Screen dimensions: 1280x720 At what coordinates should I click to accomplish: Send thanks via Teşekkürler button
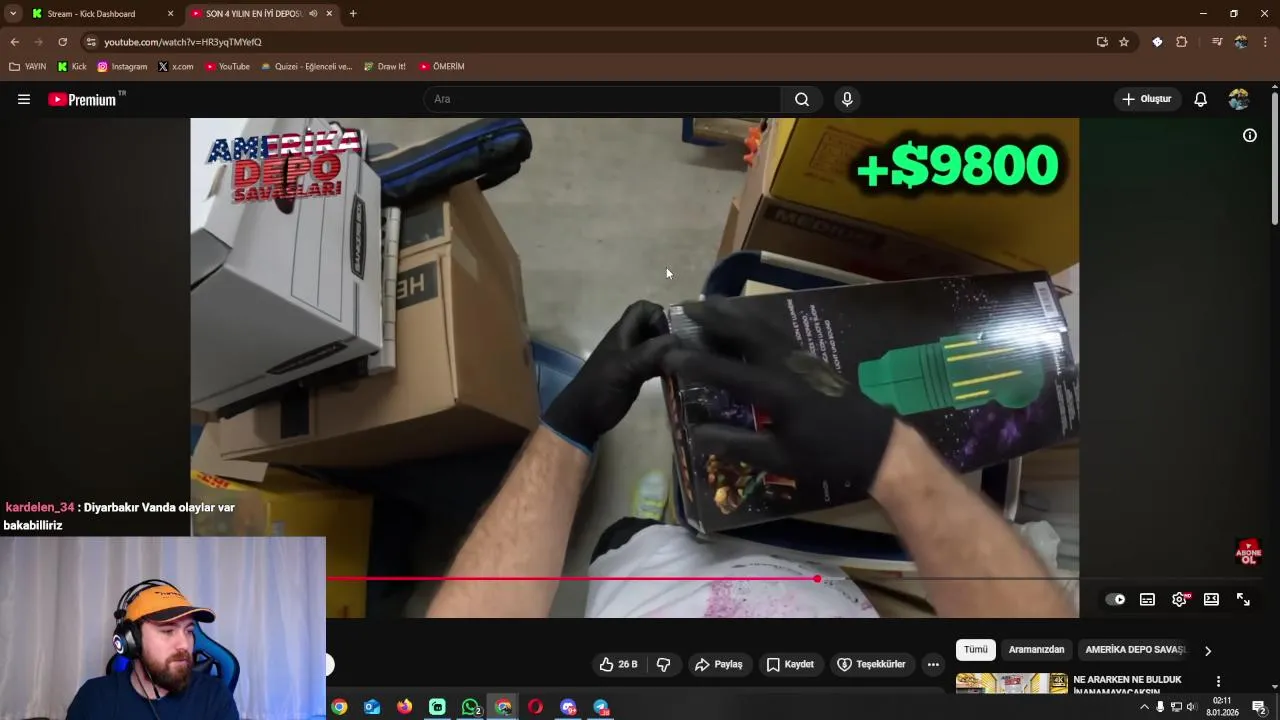[x=871, y=664]
